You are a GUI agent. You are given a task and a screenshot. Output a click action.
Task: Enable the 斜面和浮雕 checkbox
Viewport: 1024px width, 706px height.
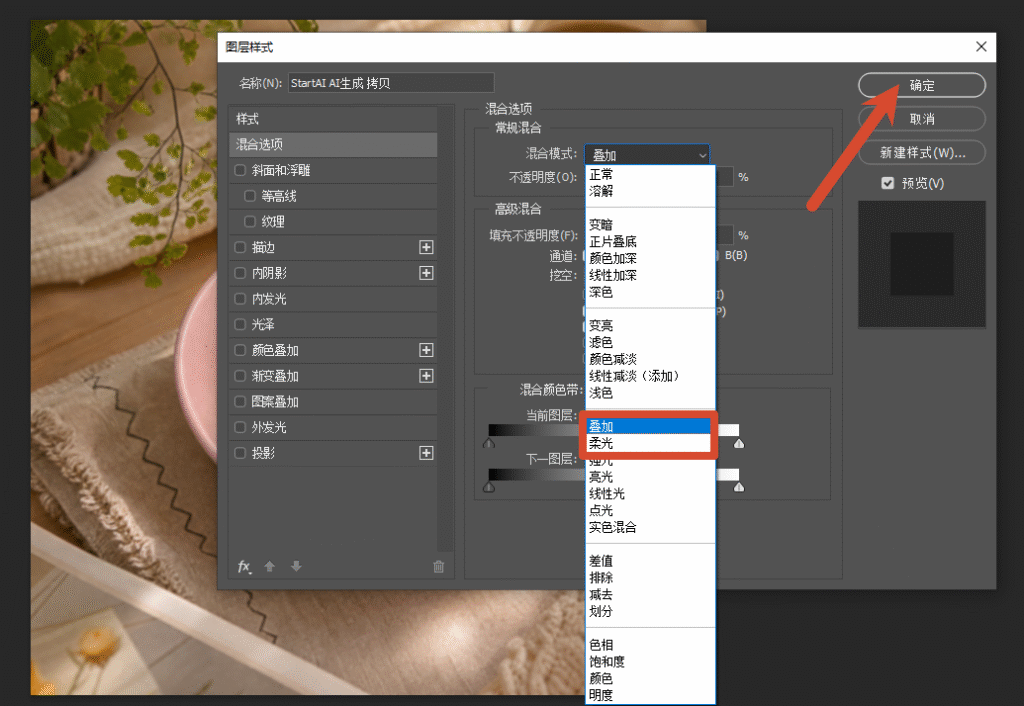point(240,170)
